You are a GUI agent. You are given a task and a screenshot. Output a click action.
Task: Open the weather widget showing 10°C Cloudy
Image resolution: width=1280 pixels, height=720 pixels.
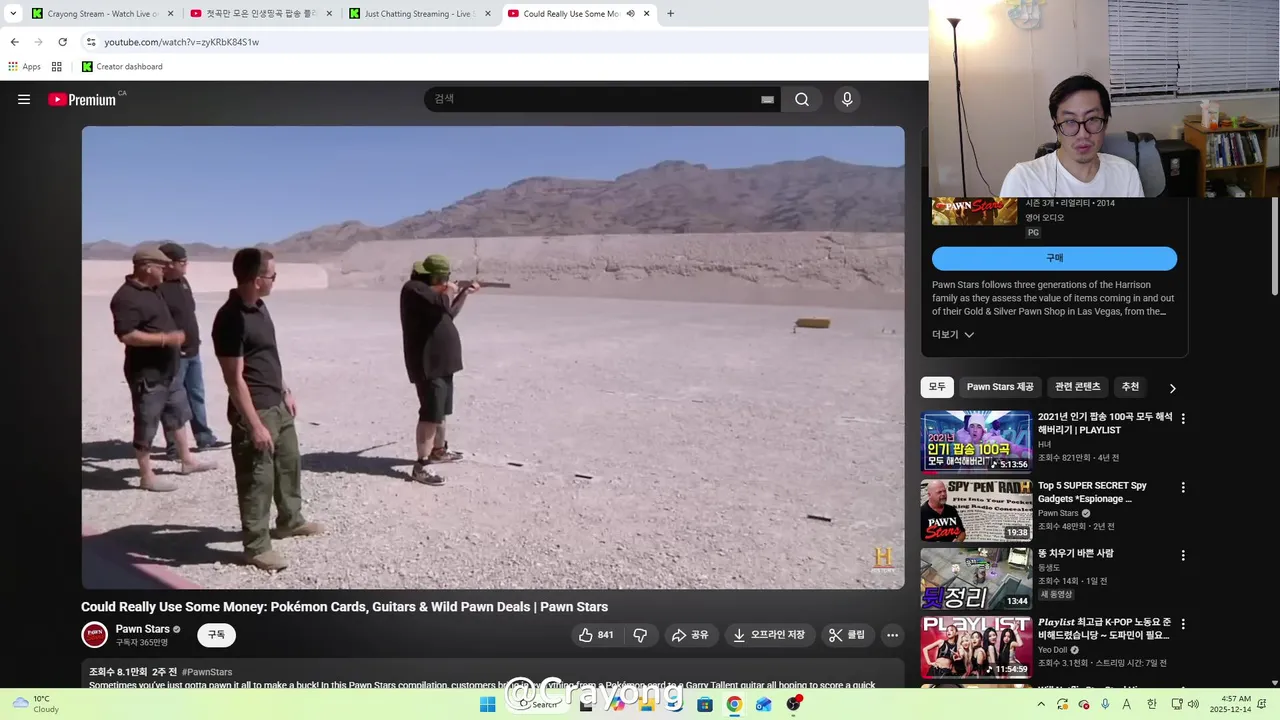pos(36,704)
